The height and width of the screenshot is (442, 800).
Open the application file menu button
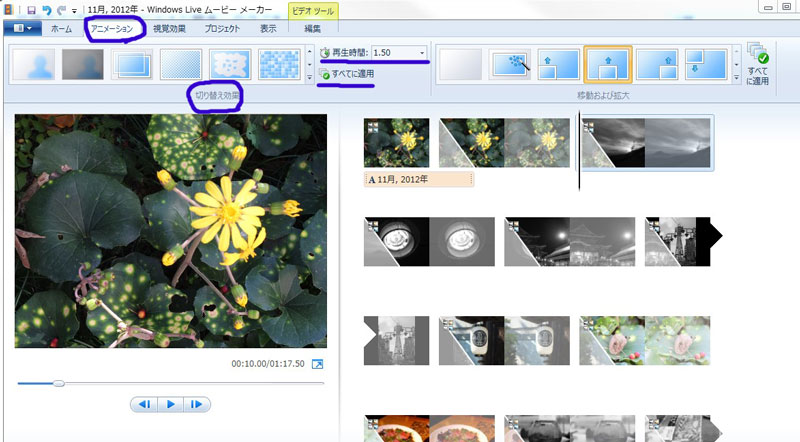click(x=22, y=29)
